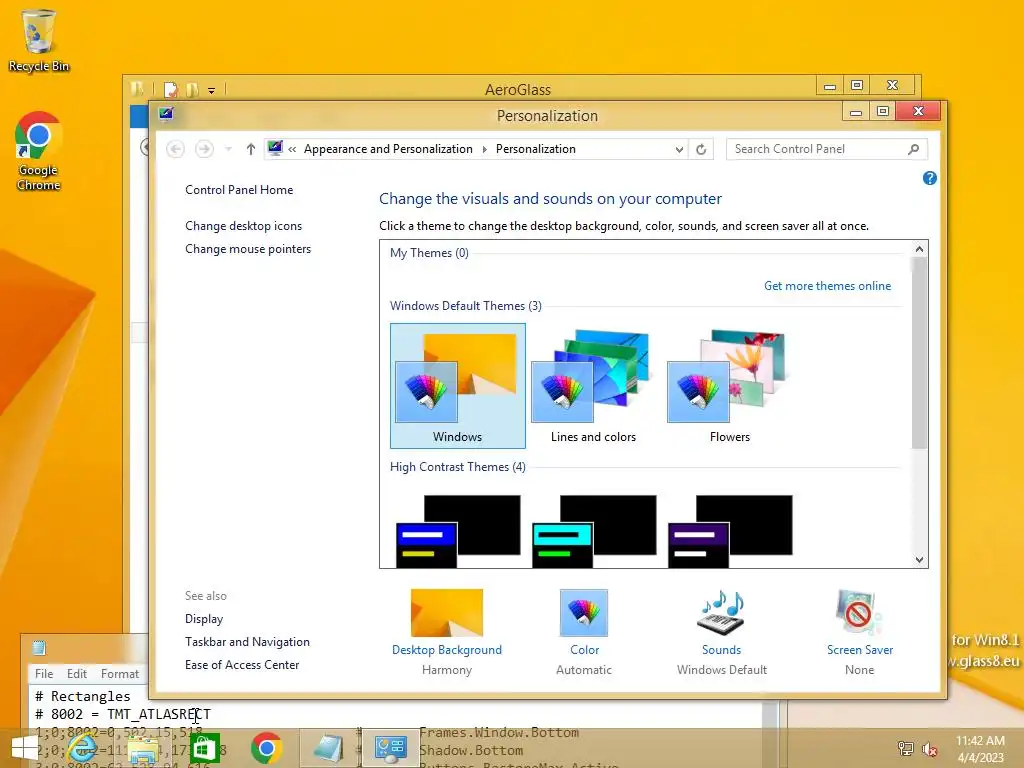This screenshot has height=768, width=1024.
Task: Click the High Contrast Themes (4) header
Action: click(x=458, y=467)
